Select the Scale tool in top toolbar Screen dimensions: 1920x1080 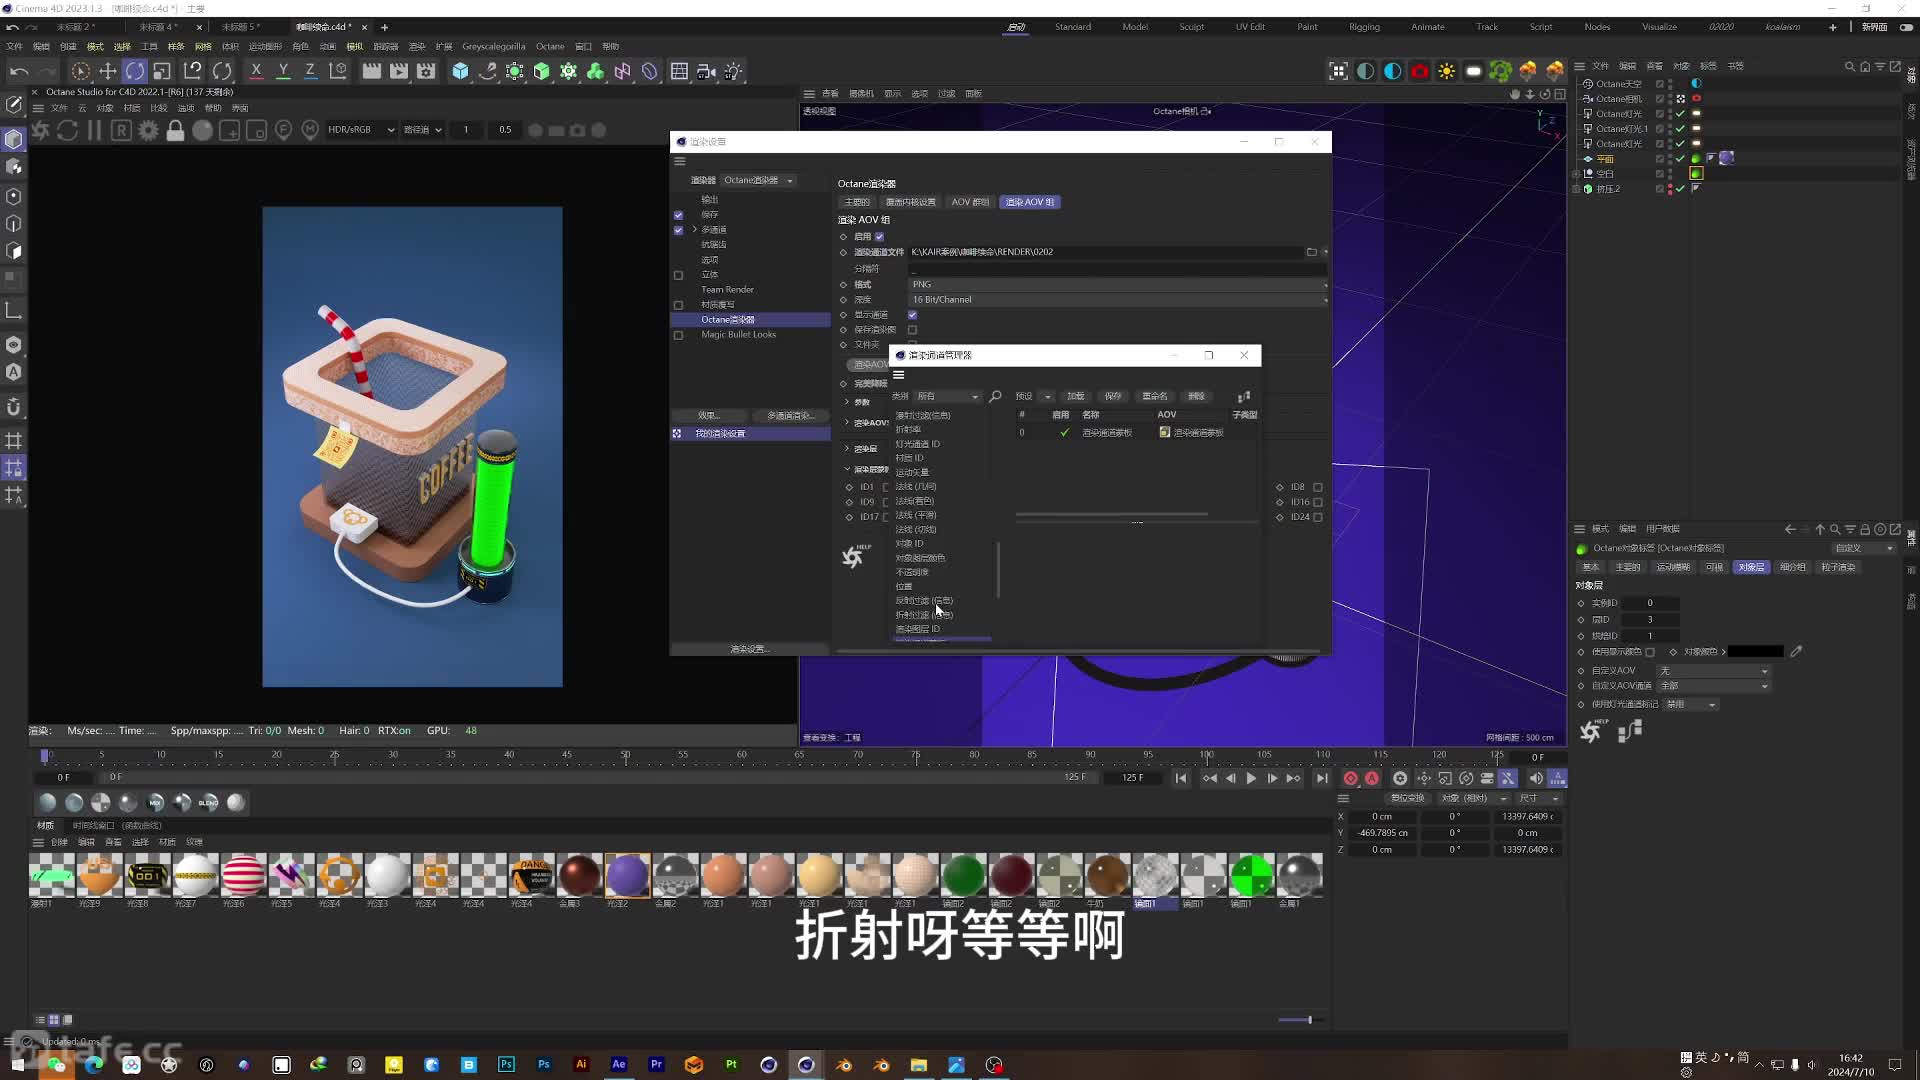[x=162, y=71]
